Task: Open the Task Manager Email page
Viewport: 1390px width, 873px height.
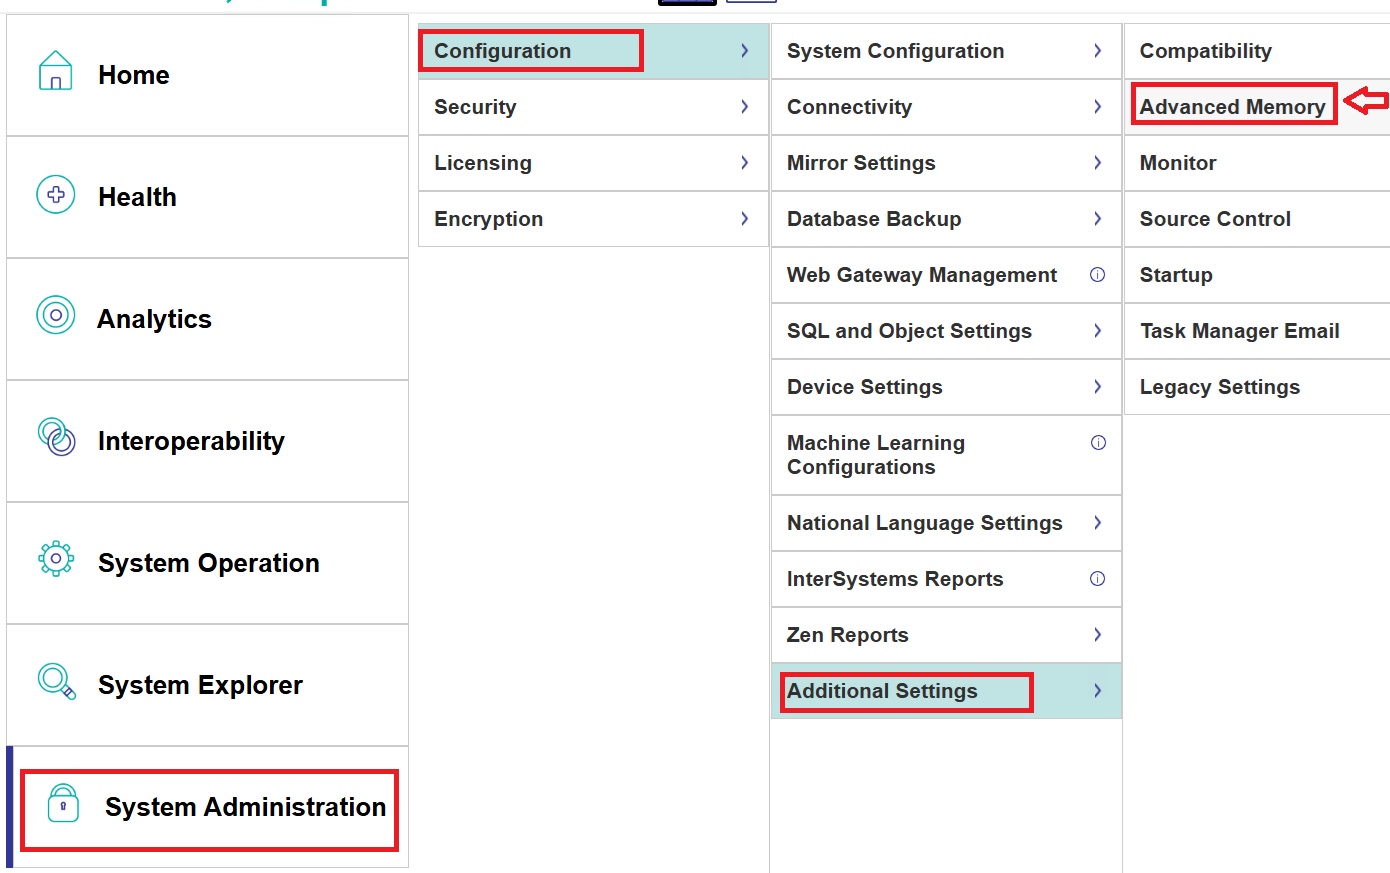Action: tap(1239, 331)
